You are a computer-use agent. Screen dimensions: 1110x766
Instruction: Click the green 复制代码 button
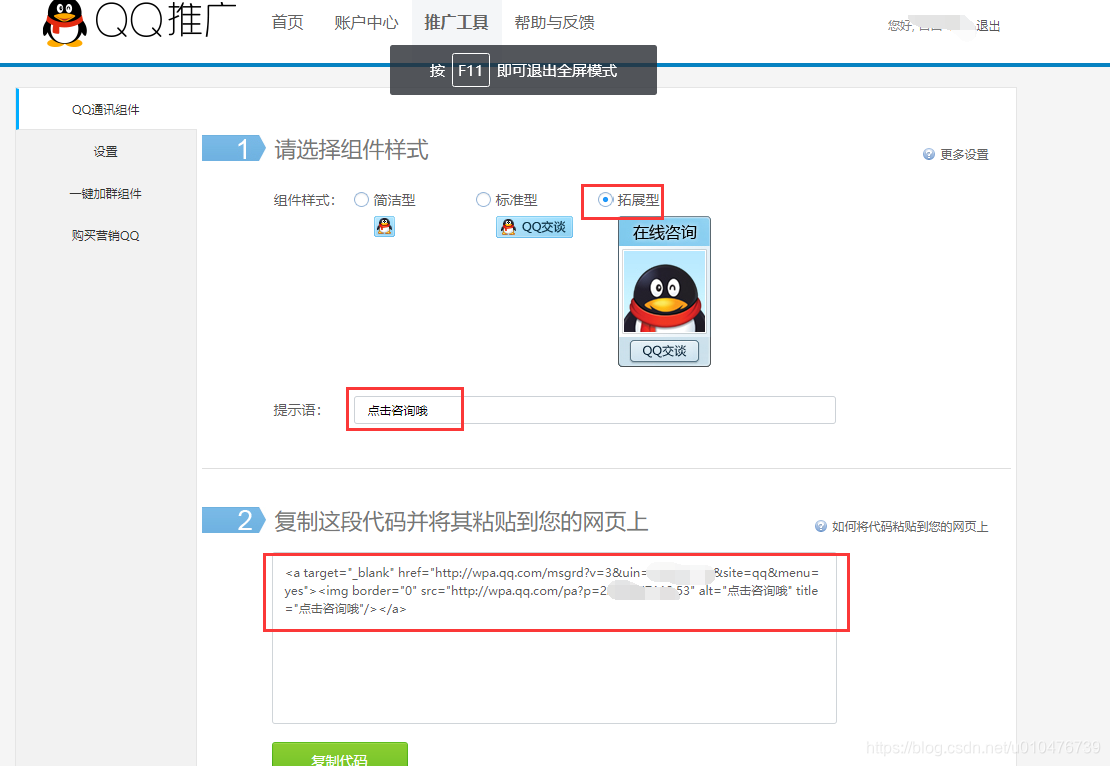(x=340, y=755)
